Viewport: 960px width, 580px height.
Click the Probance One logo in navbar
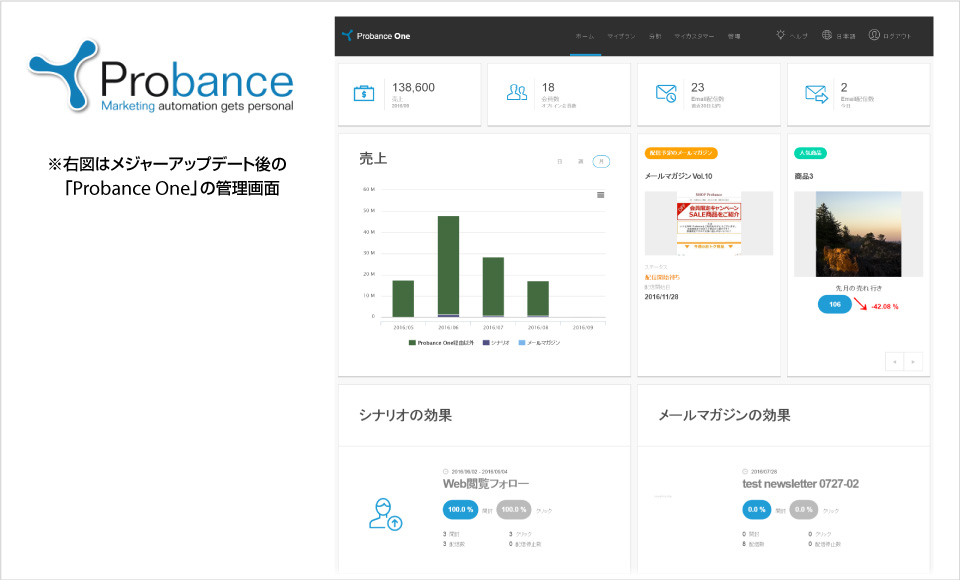tap(376, 36)
